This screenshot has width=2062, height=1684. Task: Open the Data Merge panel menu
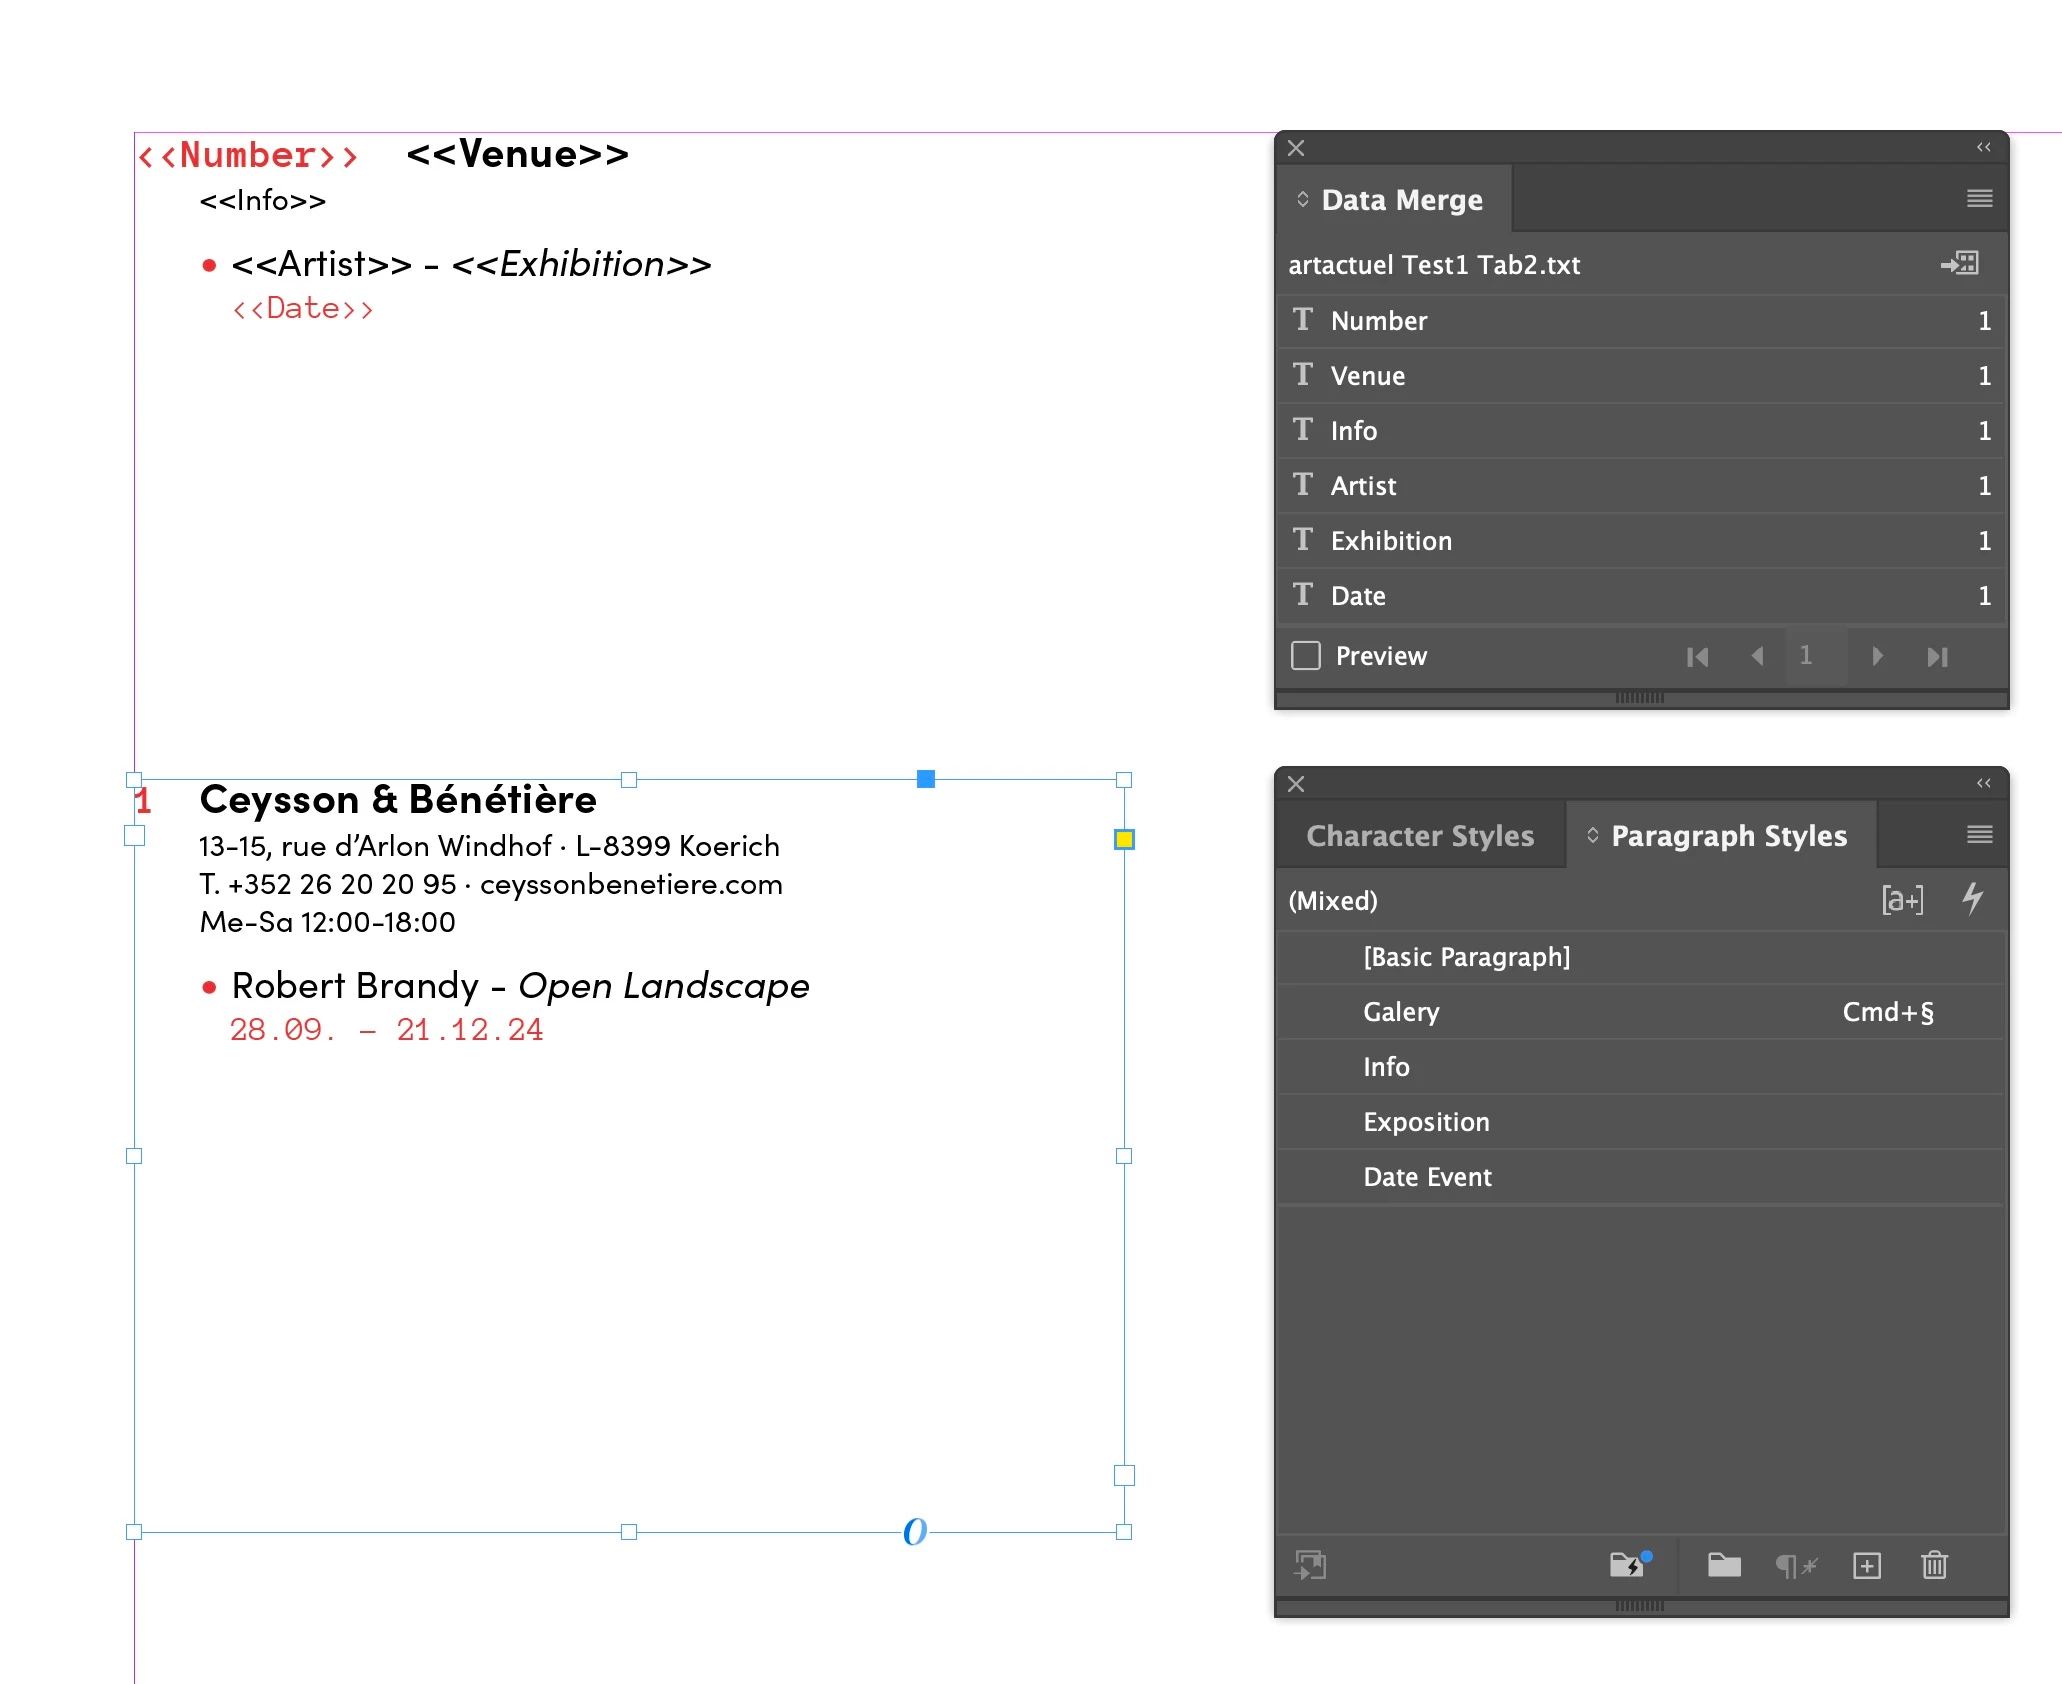(x=1979, y=199)
